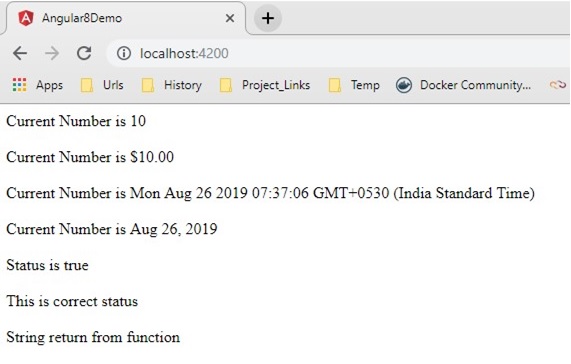Click the 'Current Number is $10.00' text
571x364 pixels.
90,157
